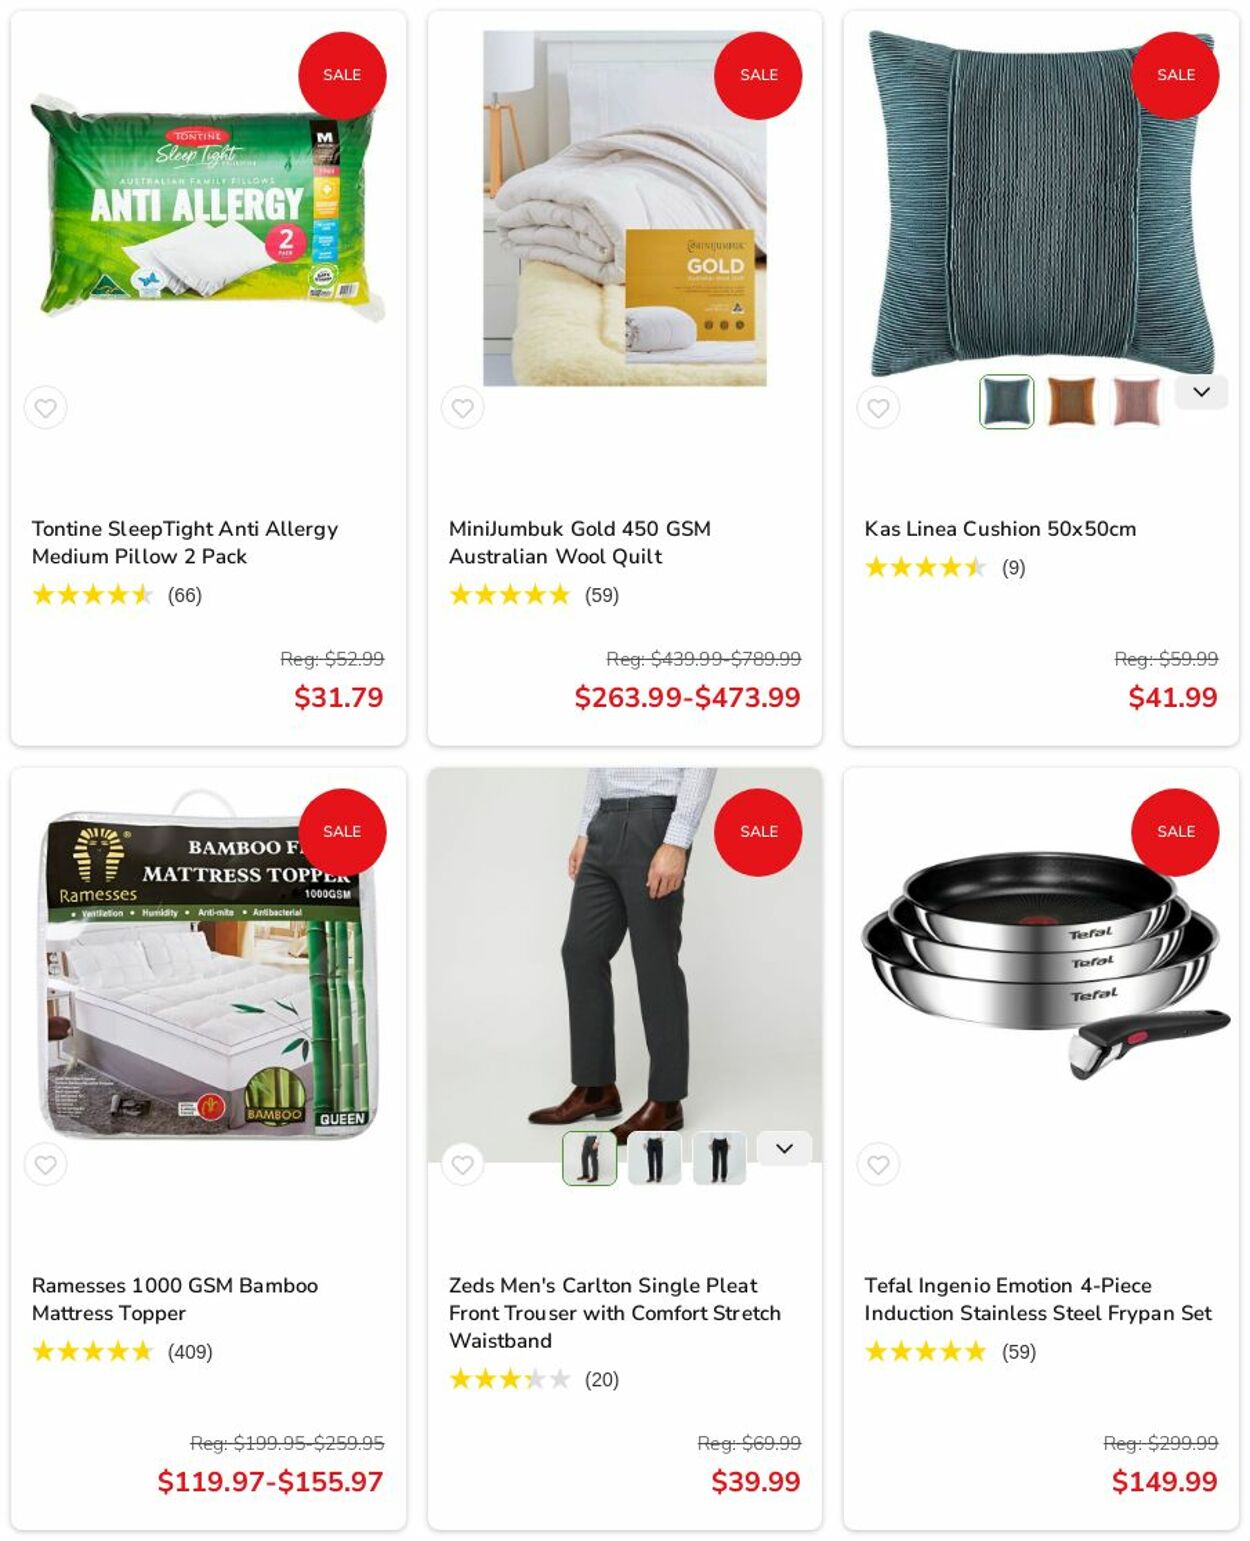
Task: Click heart icon on Kas Linea Cushion
Action: (878, 407)
